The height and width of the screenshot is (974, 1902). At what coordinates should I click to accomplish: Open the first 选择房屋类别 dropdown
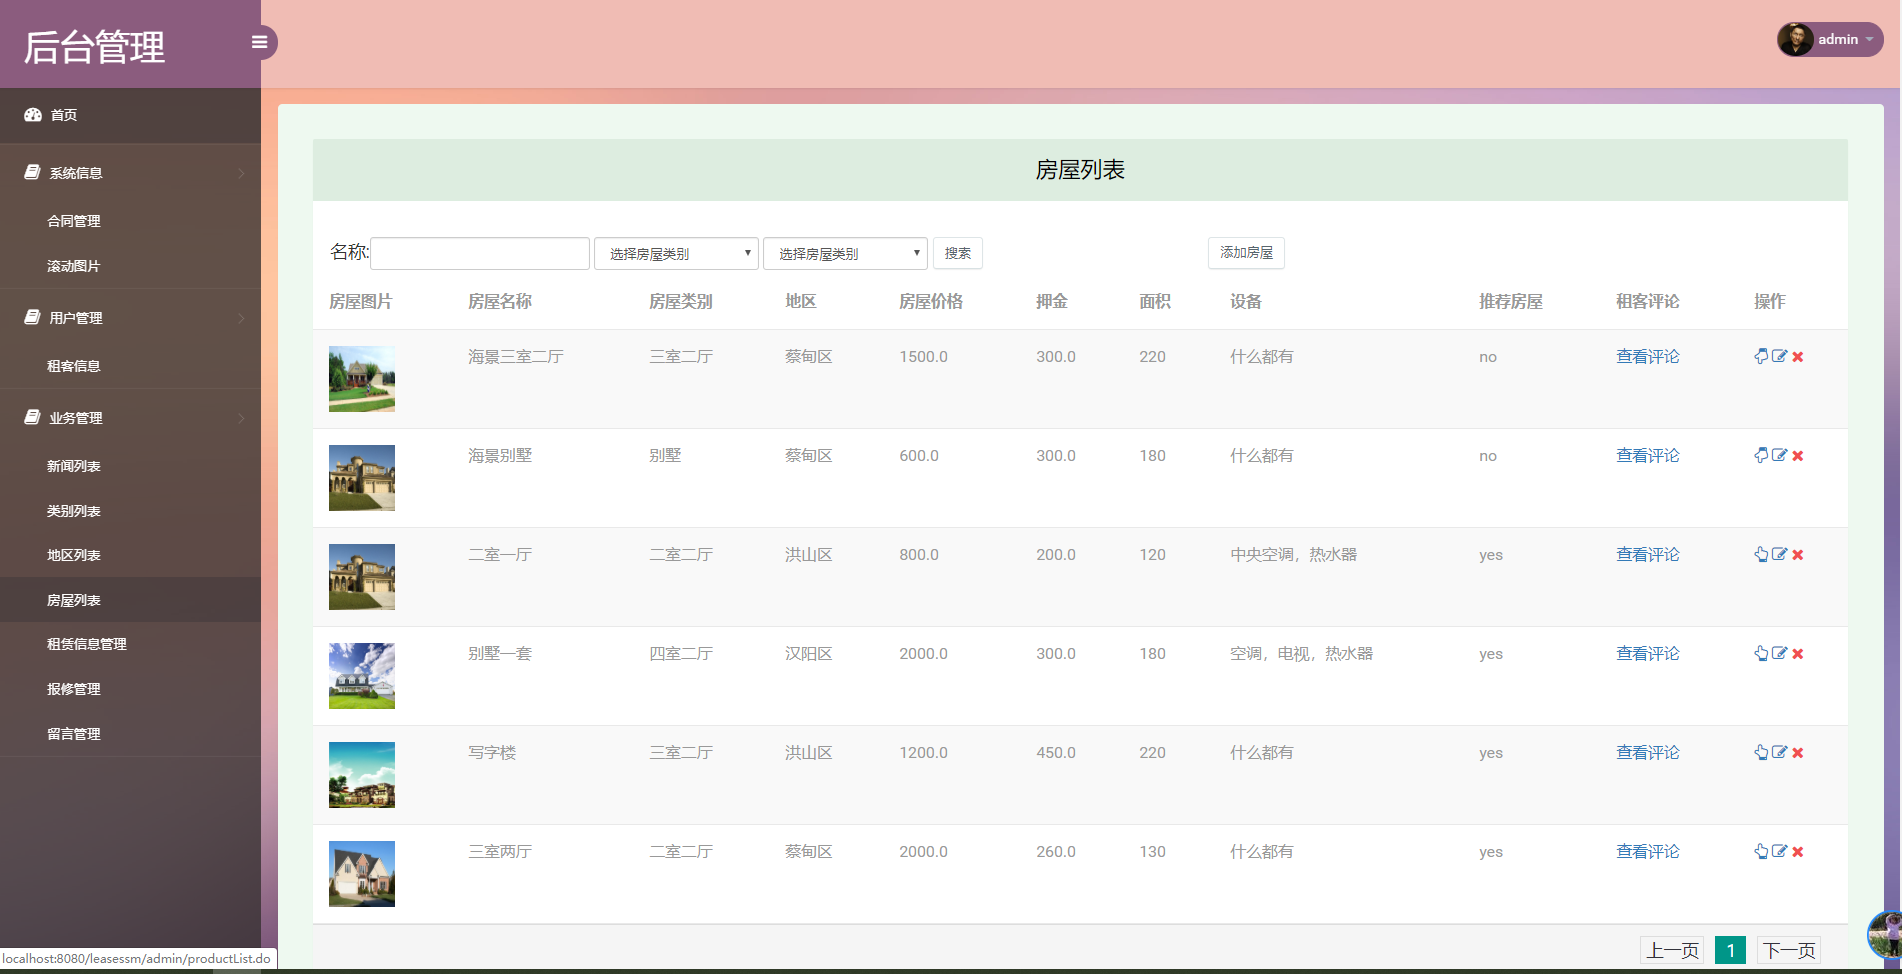[x=676, y=253]
